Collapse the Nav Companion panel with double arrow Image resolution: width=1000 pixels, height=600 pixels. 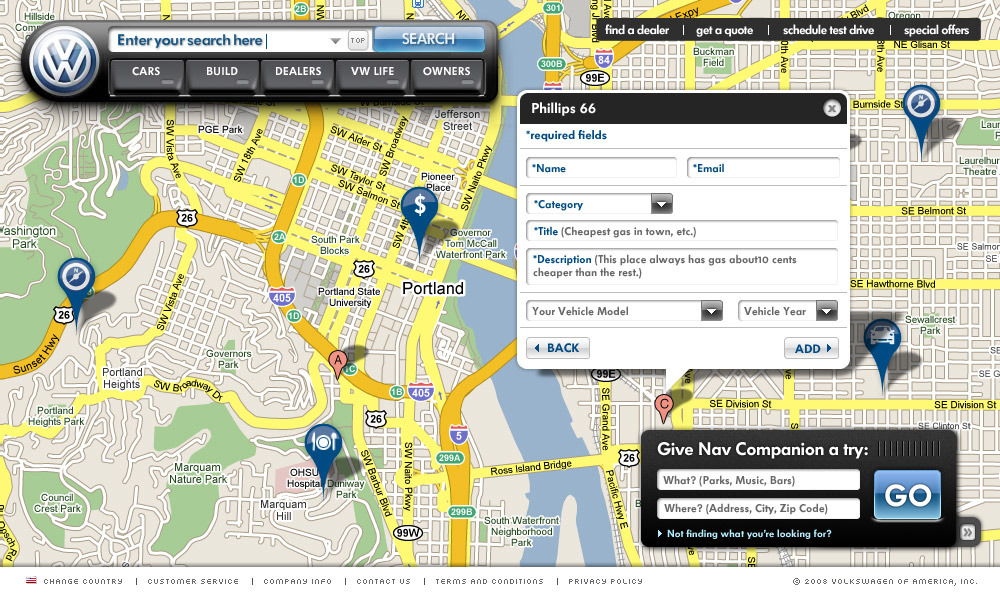click(x=967, y=532)
